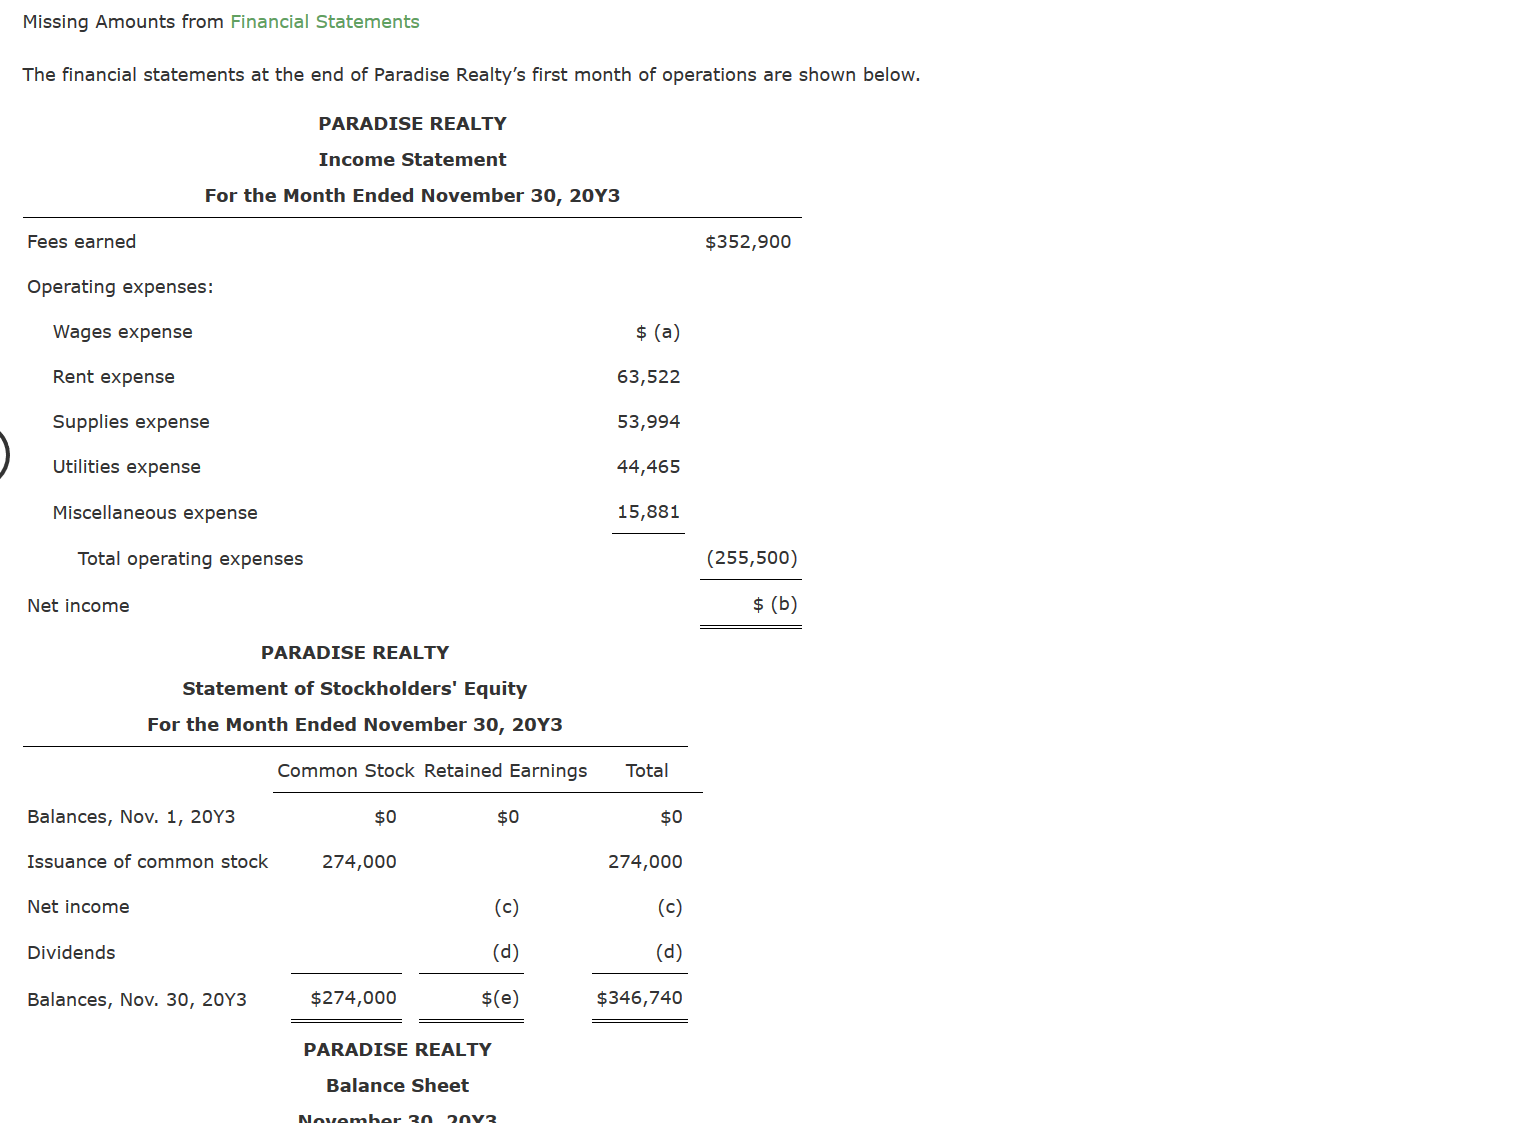Click the Fees earned amount $352,900
Screen dimensions: 1528x1123
(x=748, y=241)
